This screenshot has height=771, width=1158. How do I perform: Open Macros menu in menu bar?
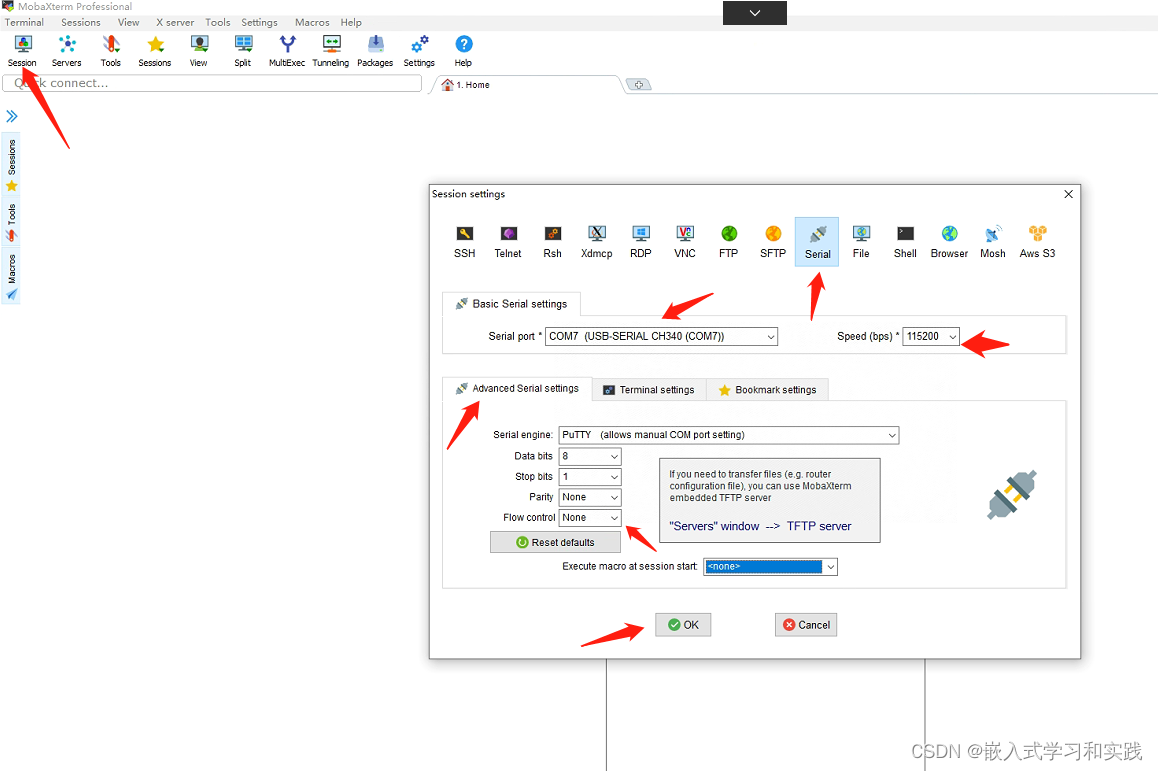(312, 22)
